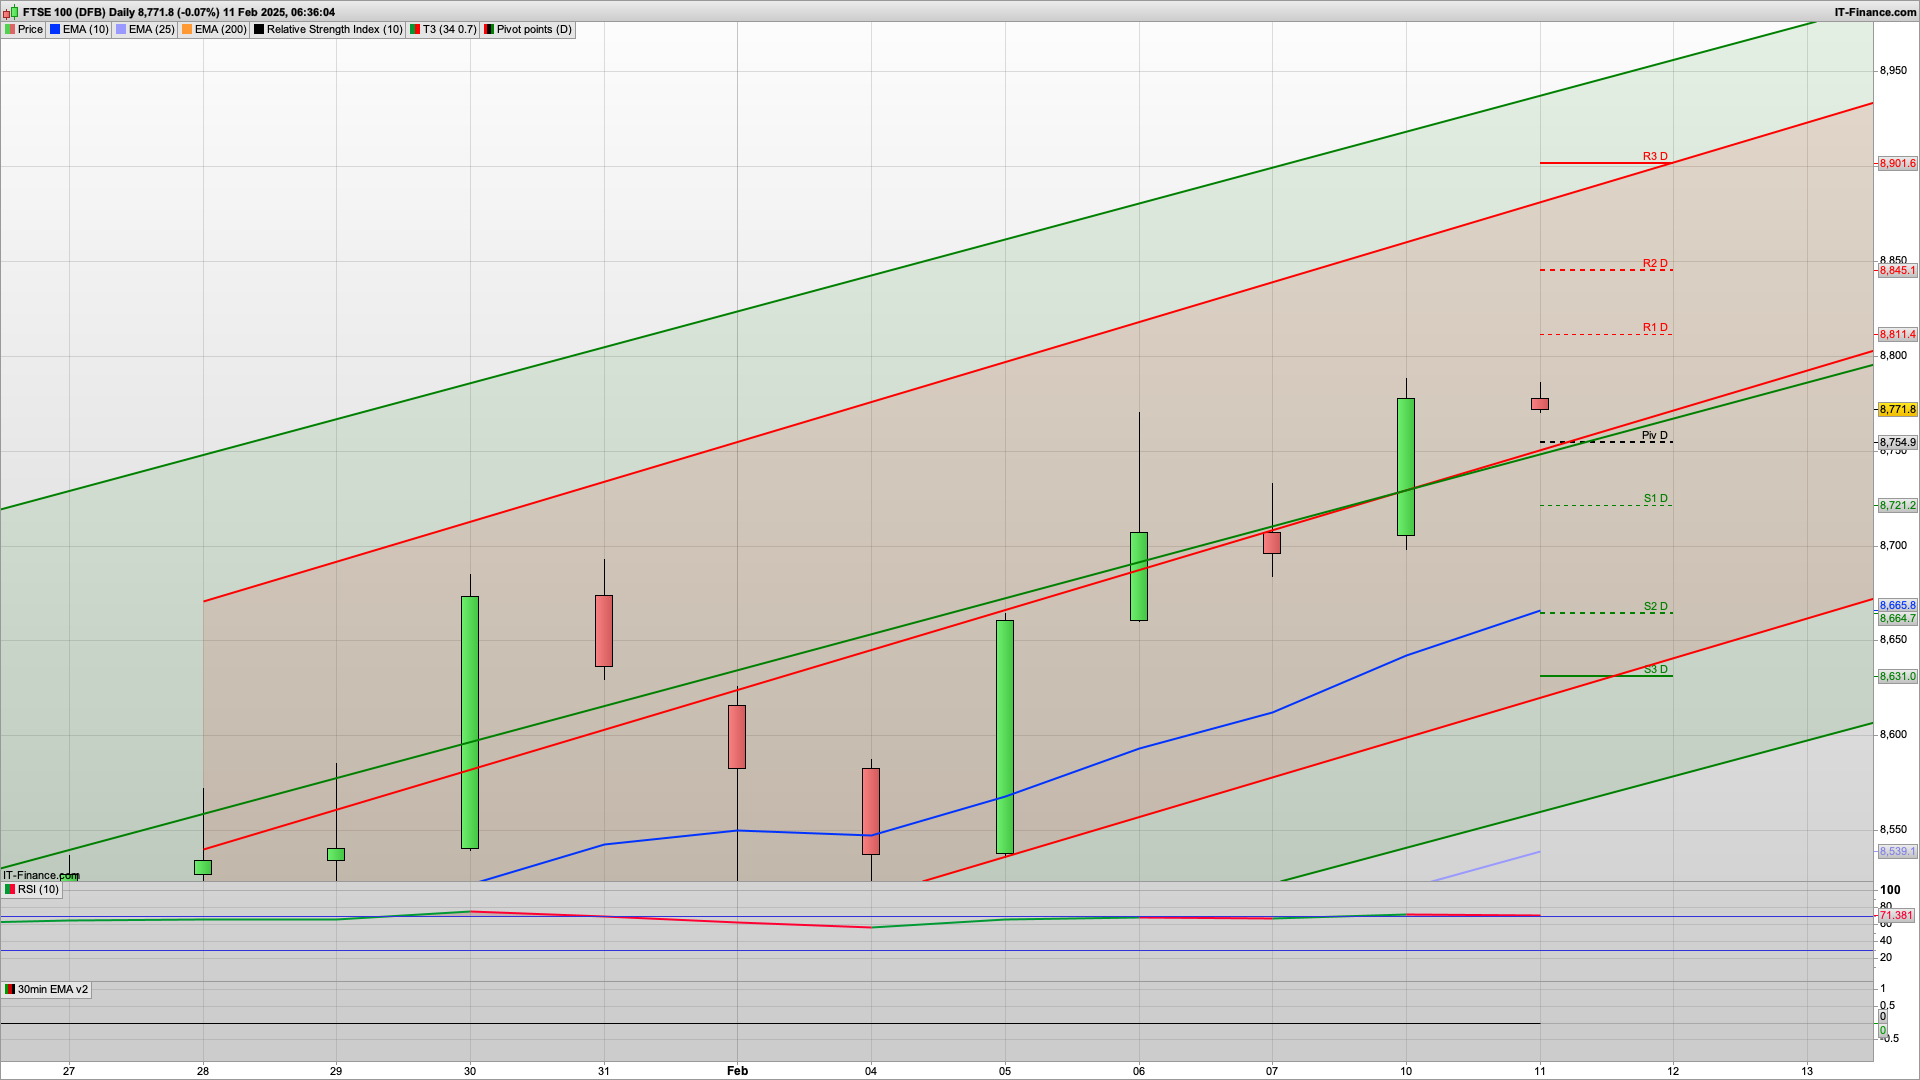Click the Piv D pivot label

pos(1655,435)
